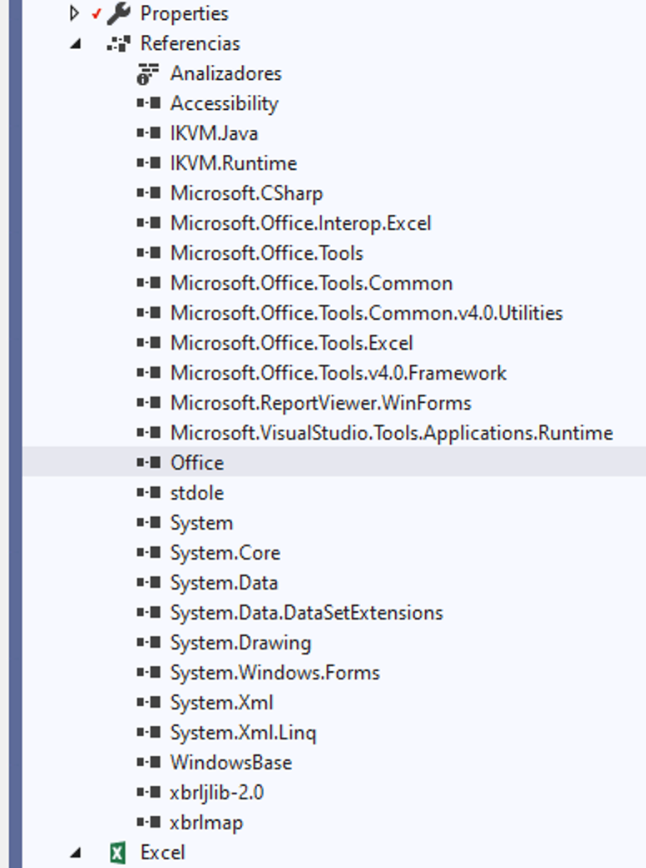This screenshot has width=646, height=868.
Task: Click the assembly icon beside Microsoft.CSharp
Action: pos(148,193)
